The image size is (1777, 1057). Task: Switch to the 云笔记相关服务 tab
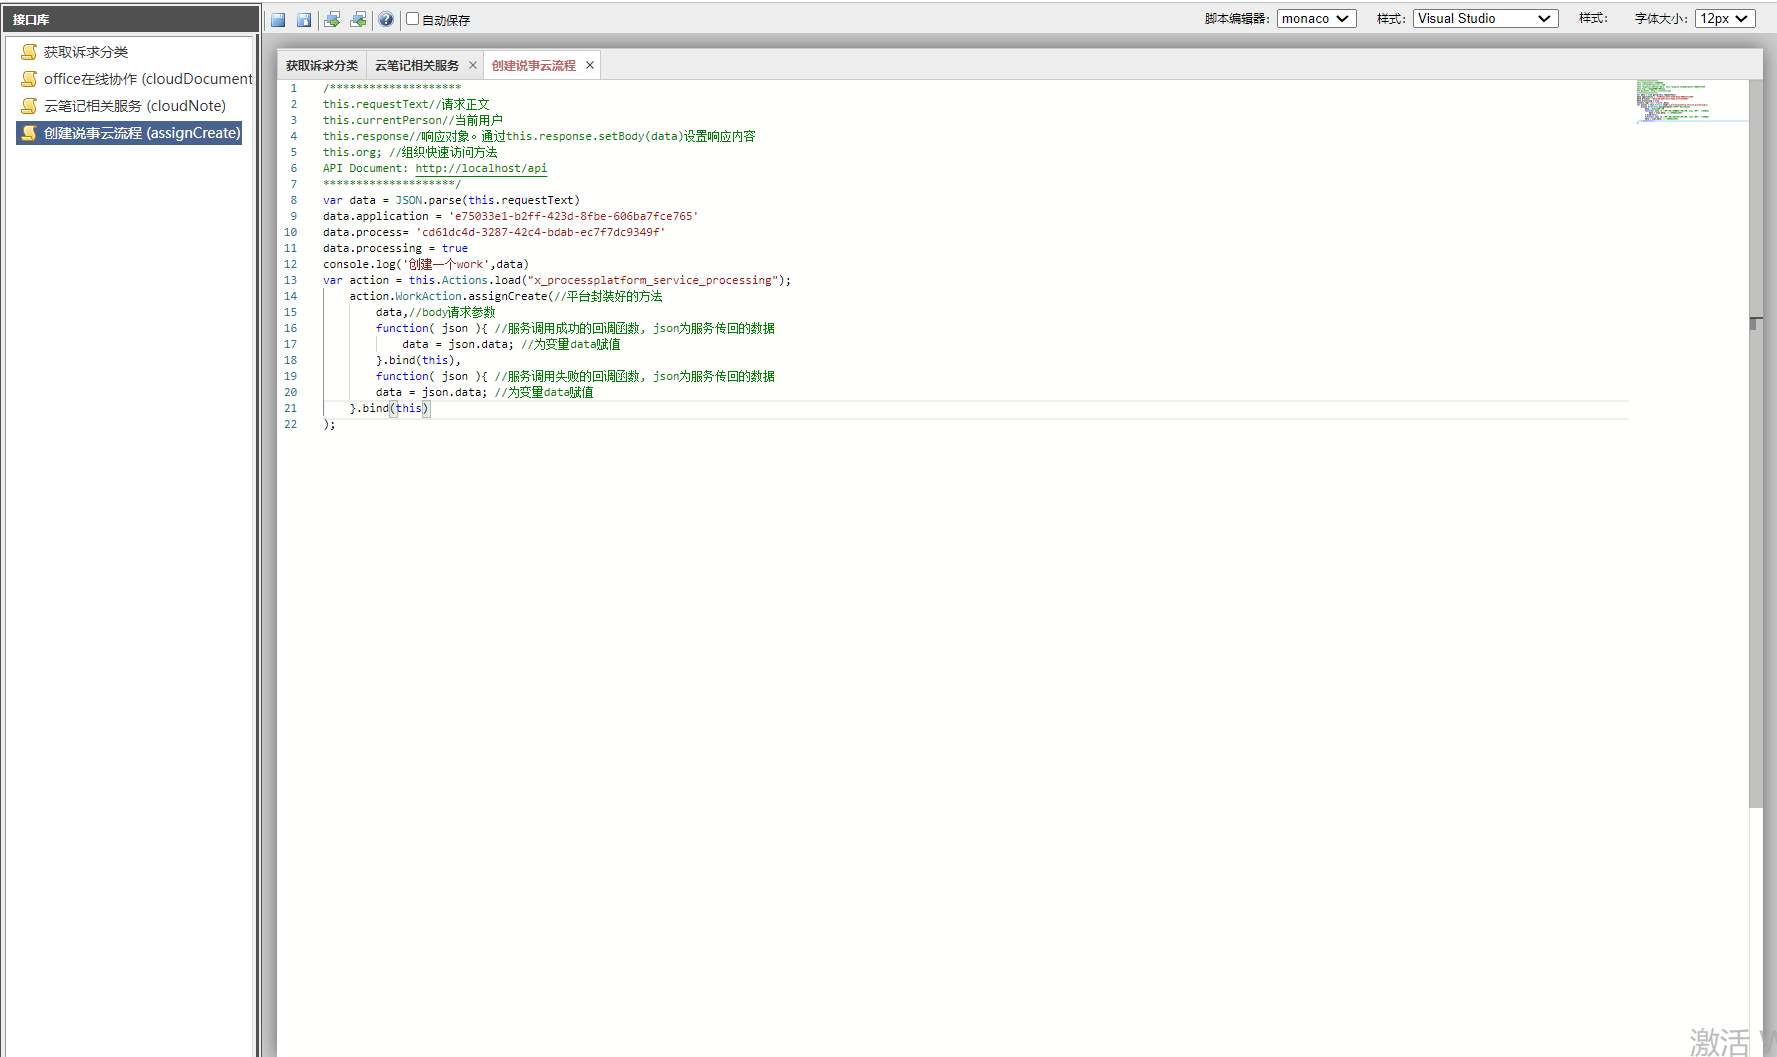(416, 66)
